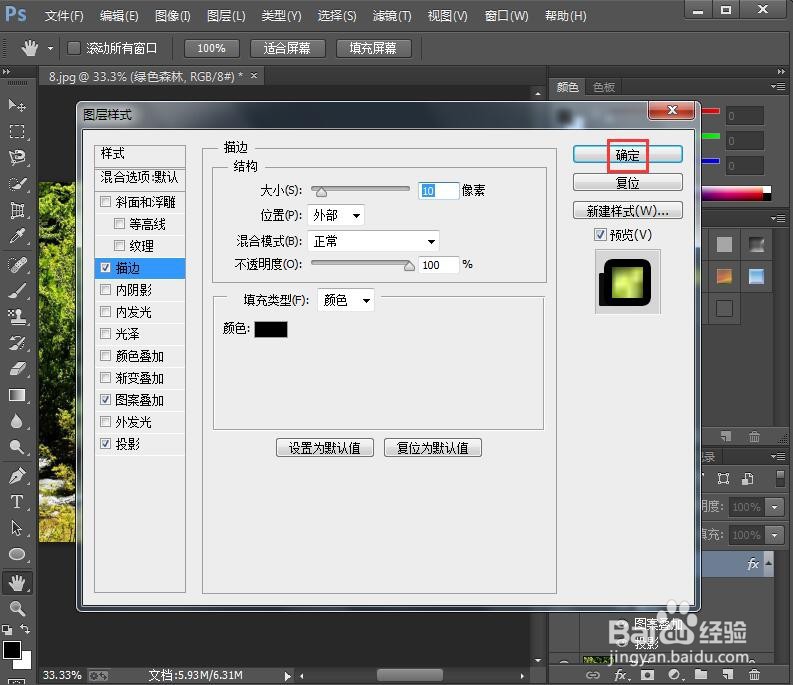Select the Eraser tool
The width and height of the screenshot is (793, 685).
coord(17,369)
